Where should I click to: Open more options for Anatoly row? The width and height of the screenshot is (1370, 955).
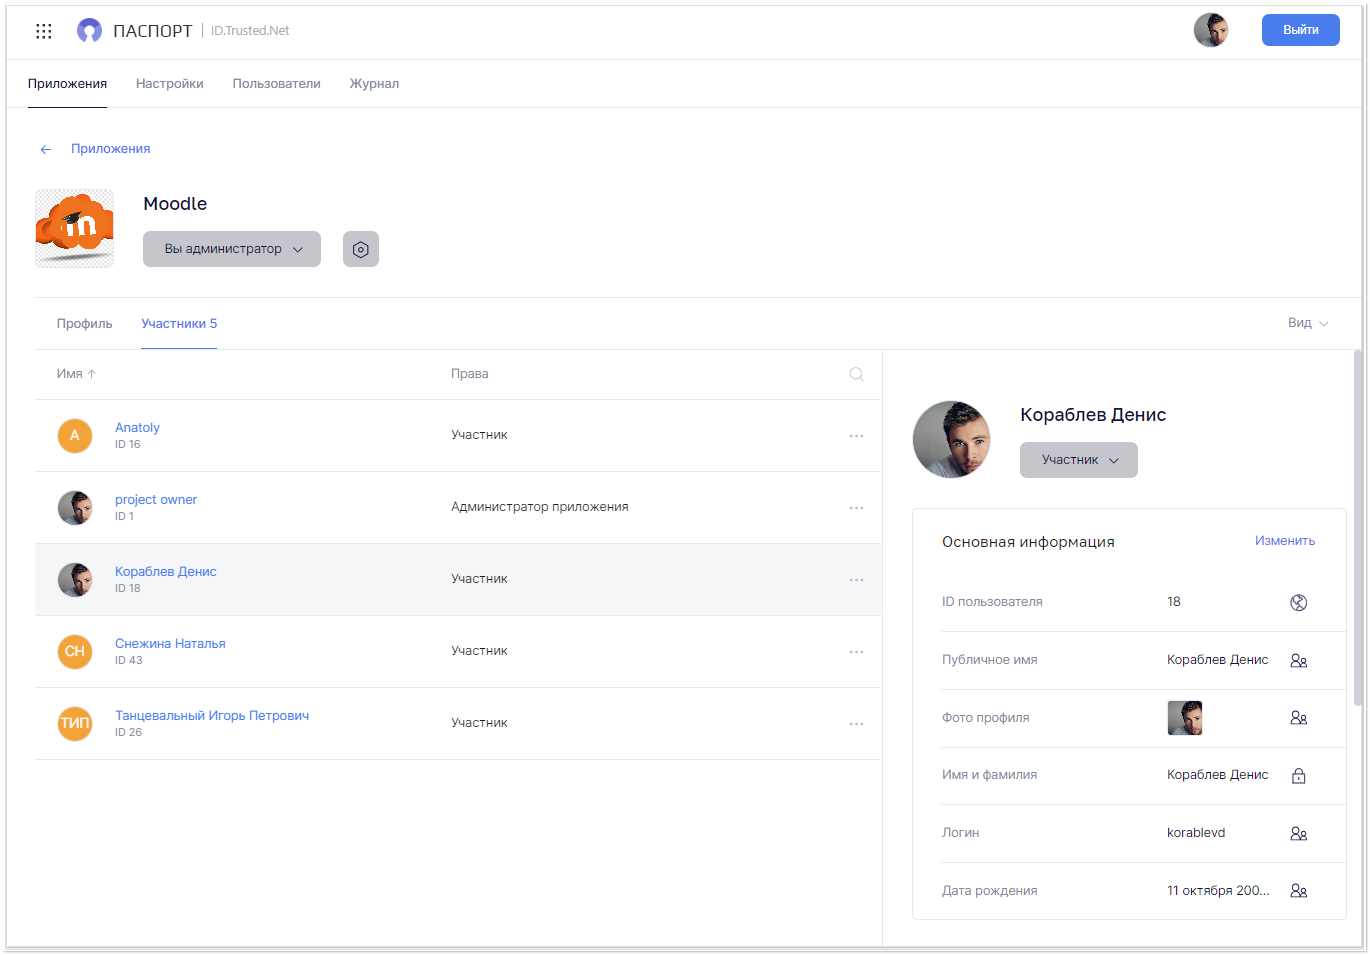tap(856, 436)
